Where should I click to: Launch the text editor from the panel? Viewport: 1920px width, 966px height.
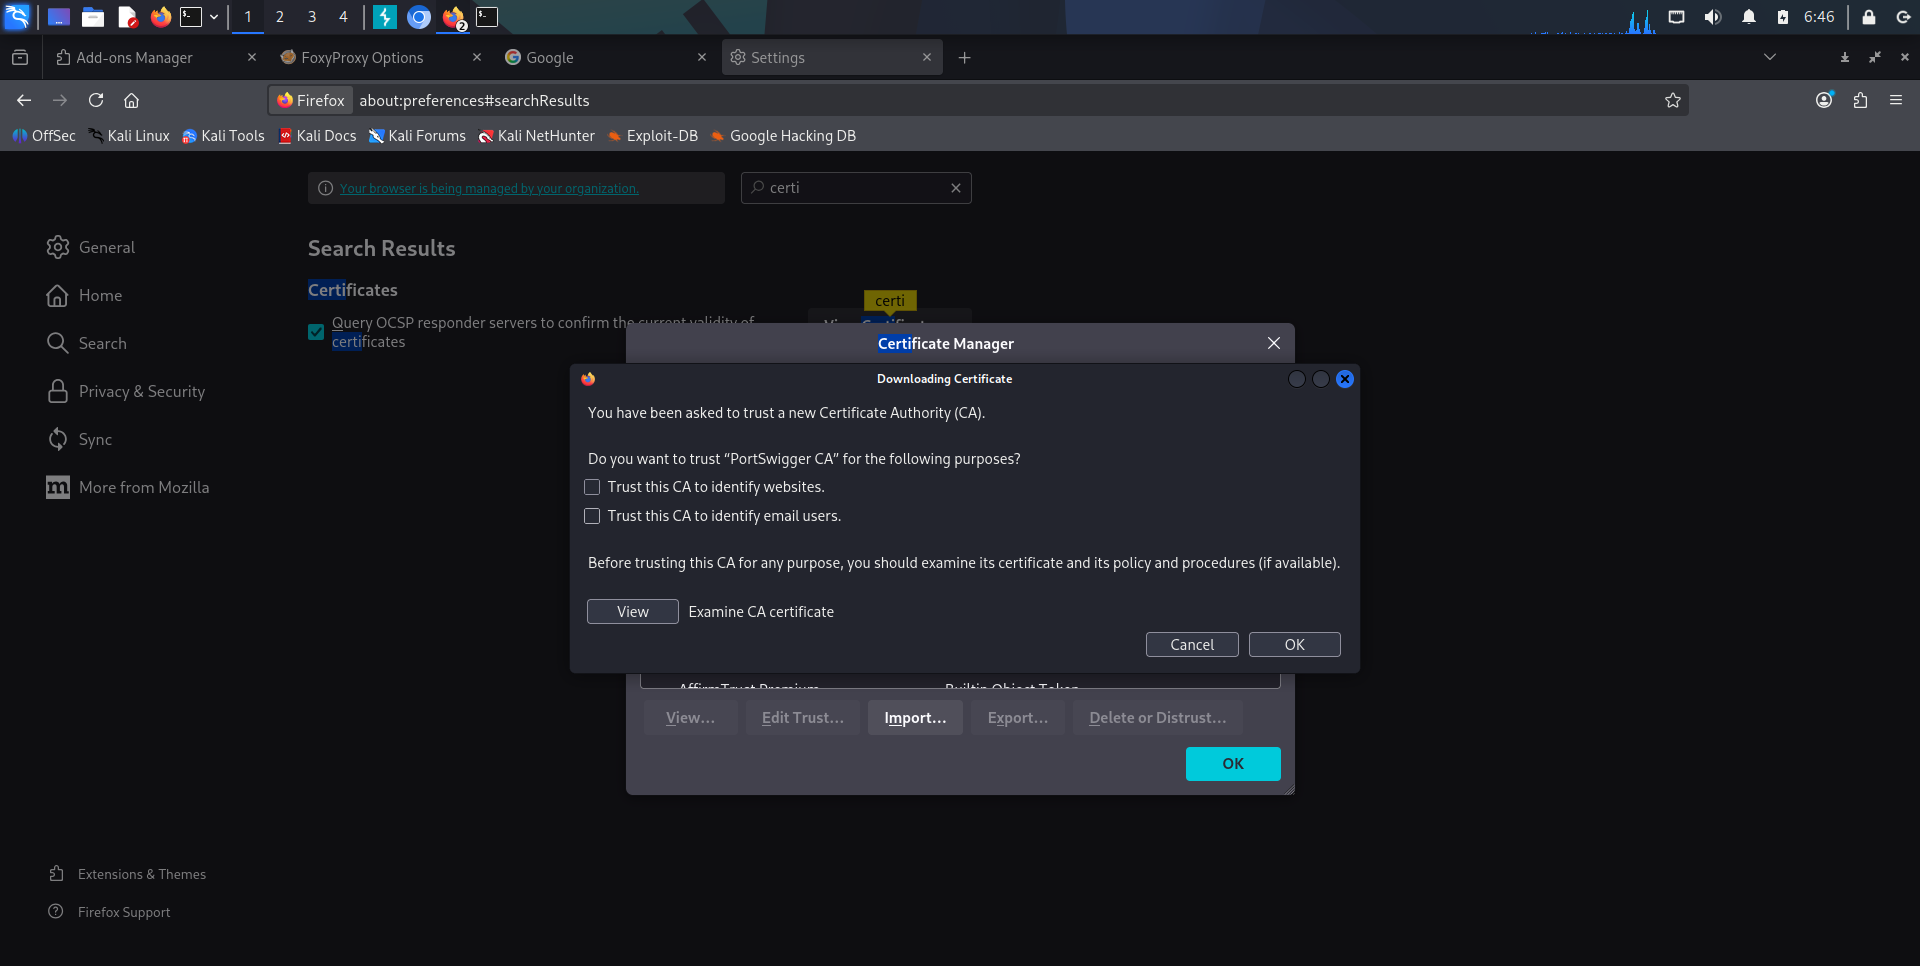point(127,17)
